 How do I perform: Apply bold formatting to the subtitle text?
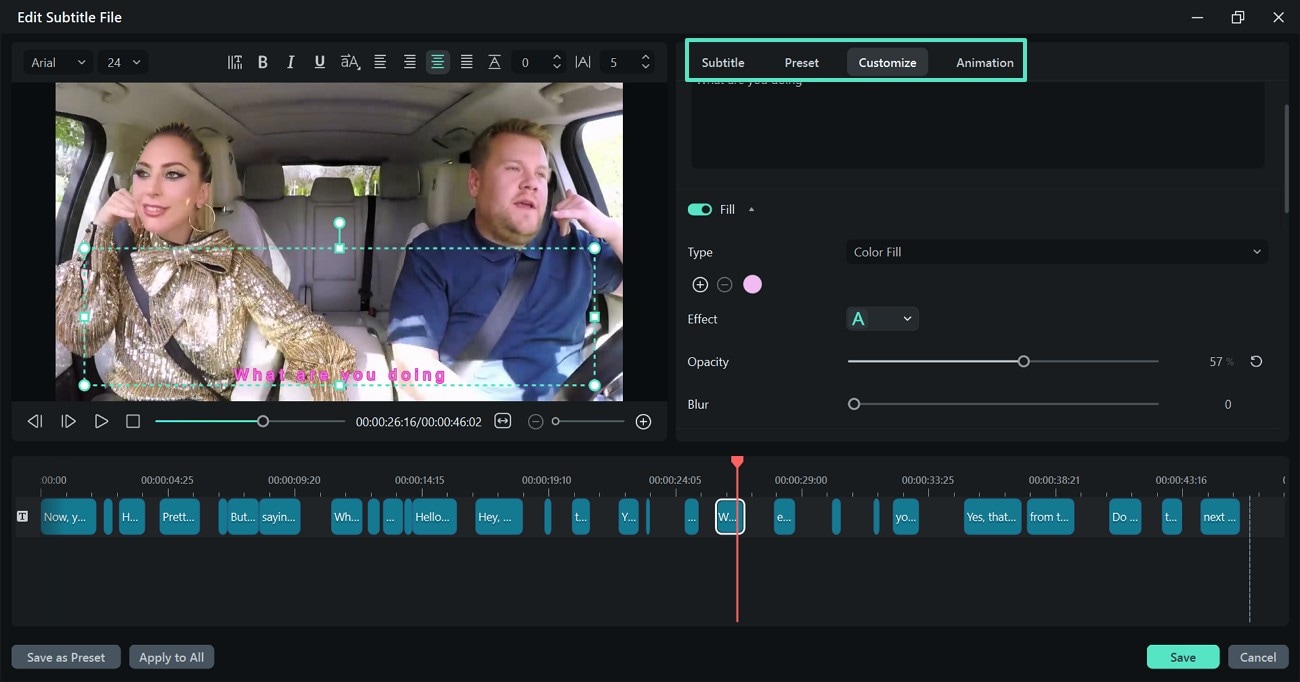click(262, 61)
